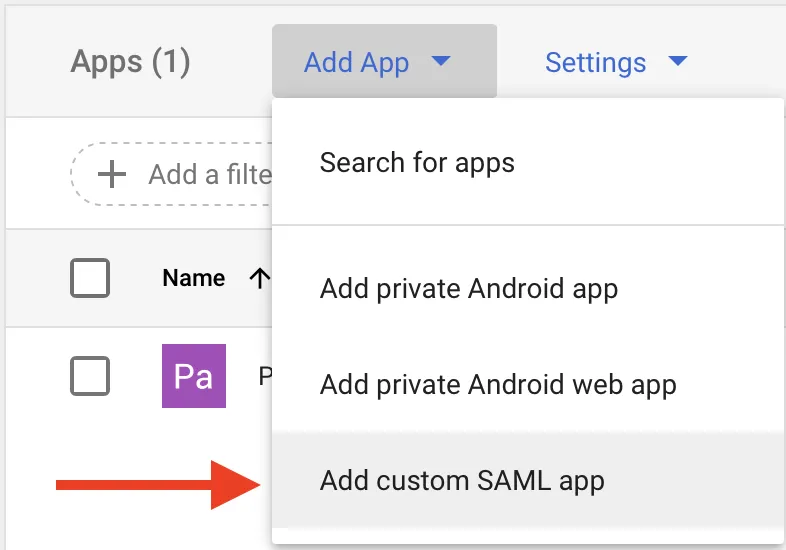
Task: Toggle the select-all checkbox in header row
Action: click(x=90, y=278)
